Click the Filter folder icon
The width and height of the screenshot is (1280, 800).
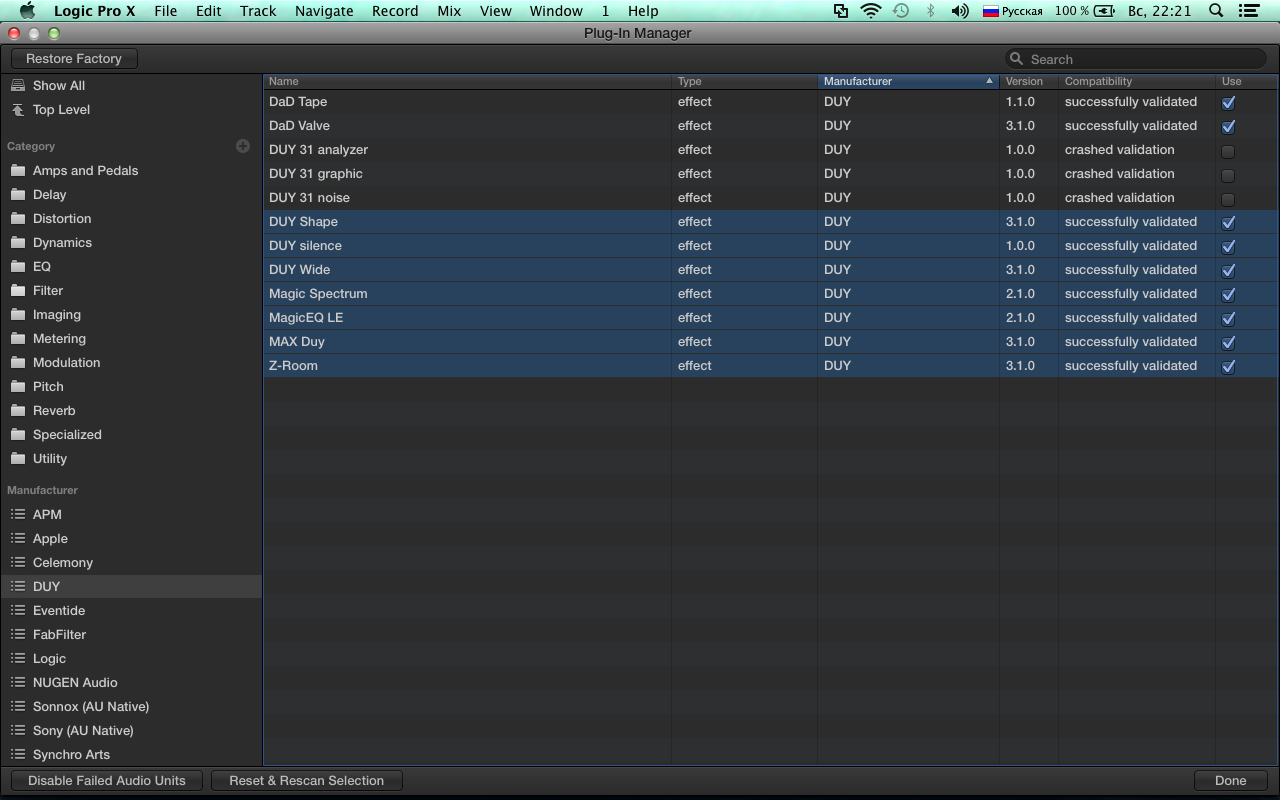pos(18,291)
